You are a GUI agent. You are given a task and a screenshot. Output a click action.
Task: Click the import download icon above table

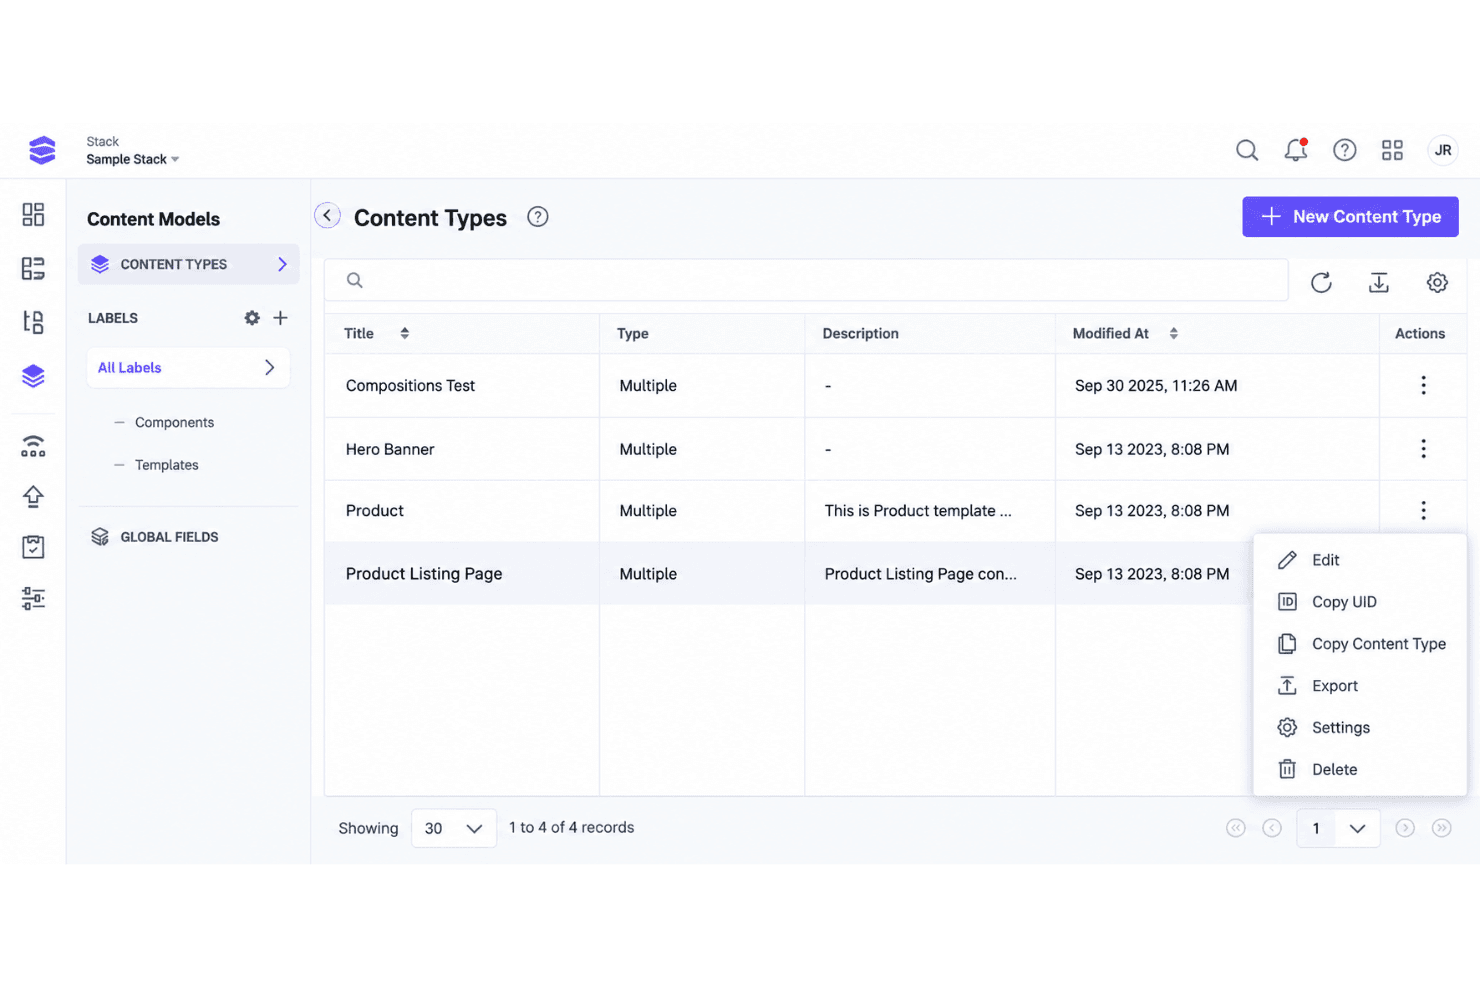pyautogui.click(x=1379, y=283)
